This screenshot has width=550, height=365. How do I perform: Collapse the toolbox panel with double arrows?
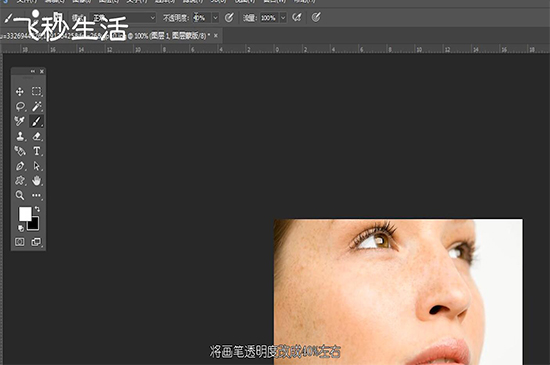(33, 72)
